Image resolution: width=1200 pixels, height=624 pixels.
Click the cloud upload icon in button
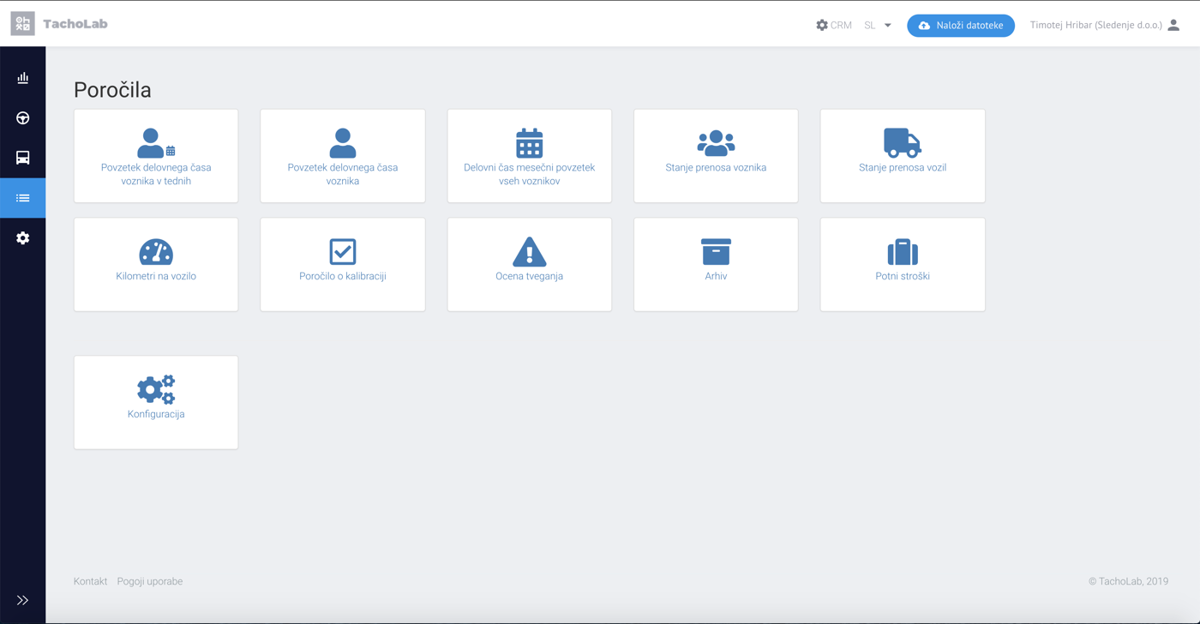(924, 25)
